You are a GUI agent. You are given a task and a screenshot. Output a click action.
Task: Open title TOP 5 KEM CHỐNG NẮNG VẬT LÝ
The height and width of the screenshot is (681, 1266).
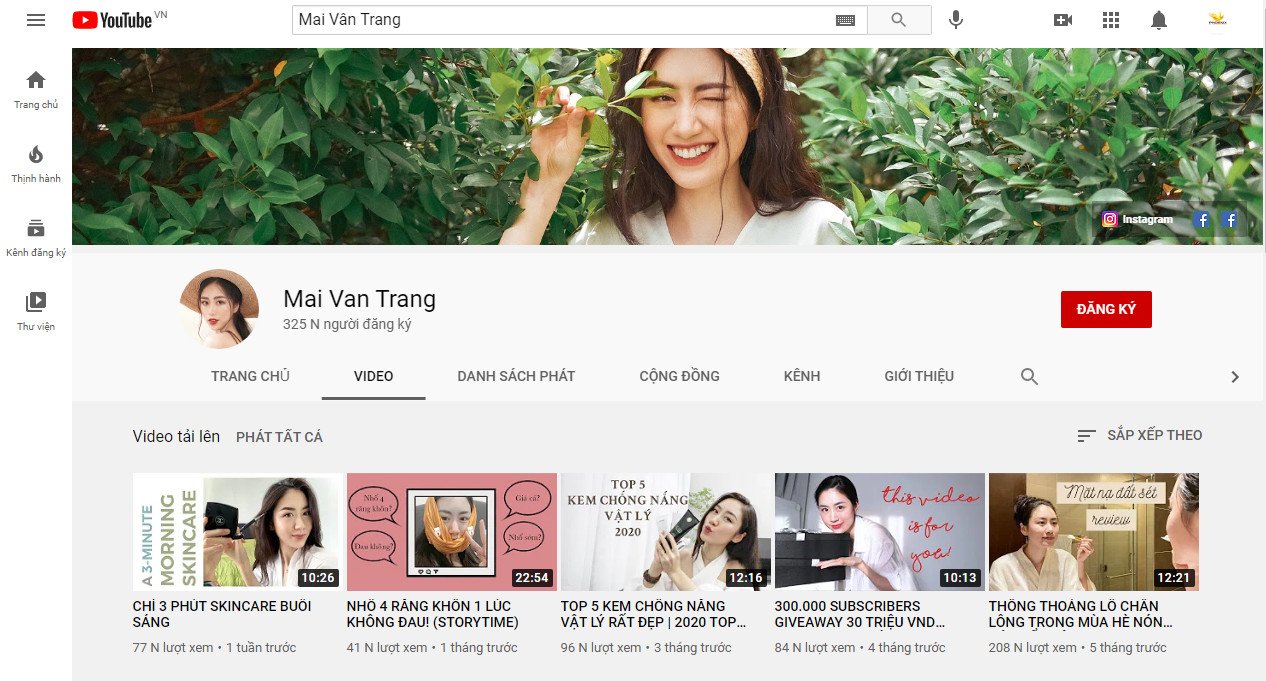coord(653,614)
